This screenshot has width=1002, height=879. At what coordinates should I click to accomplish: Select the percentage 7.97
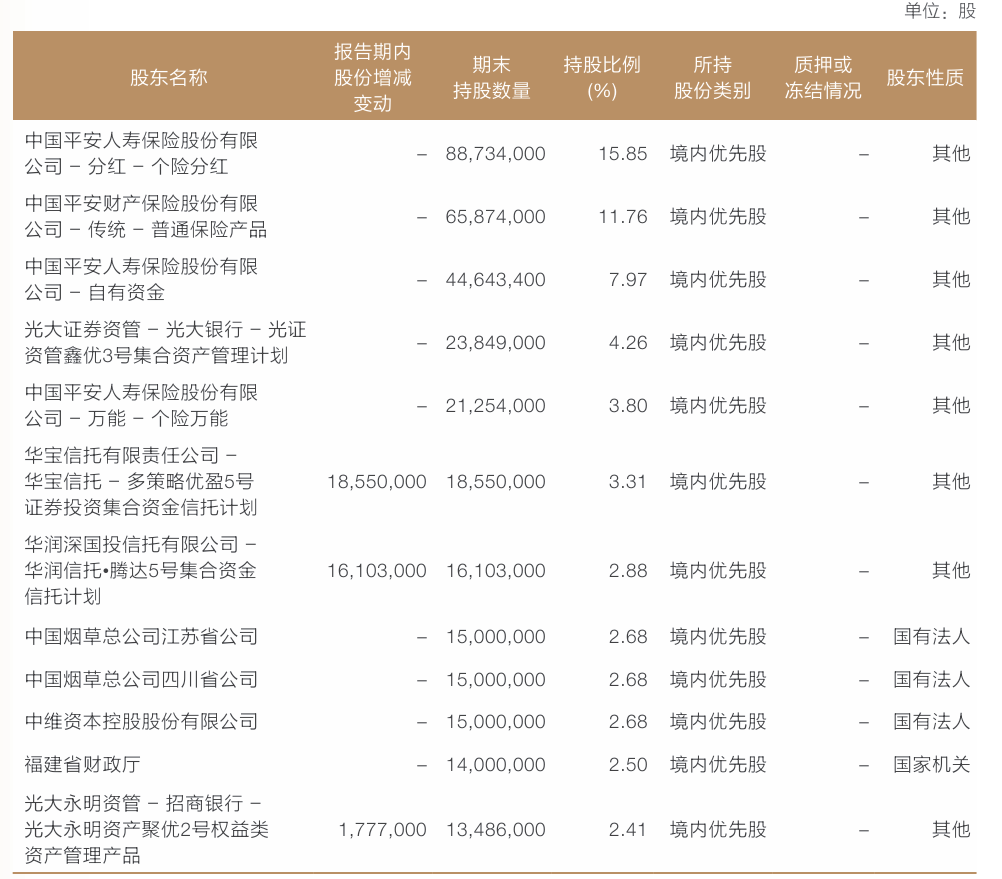628,280
